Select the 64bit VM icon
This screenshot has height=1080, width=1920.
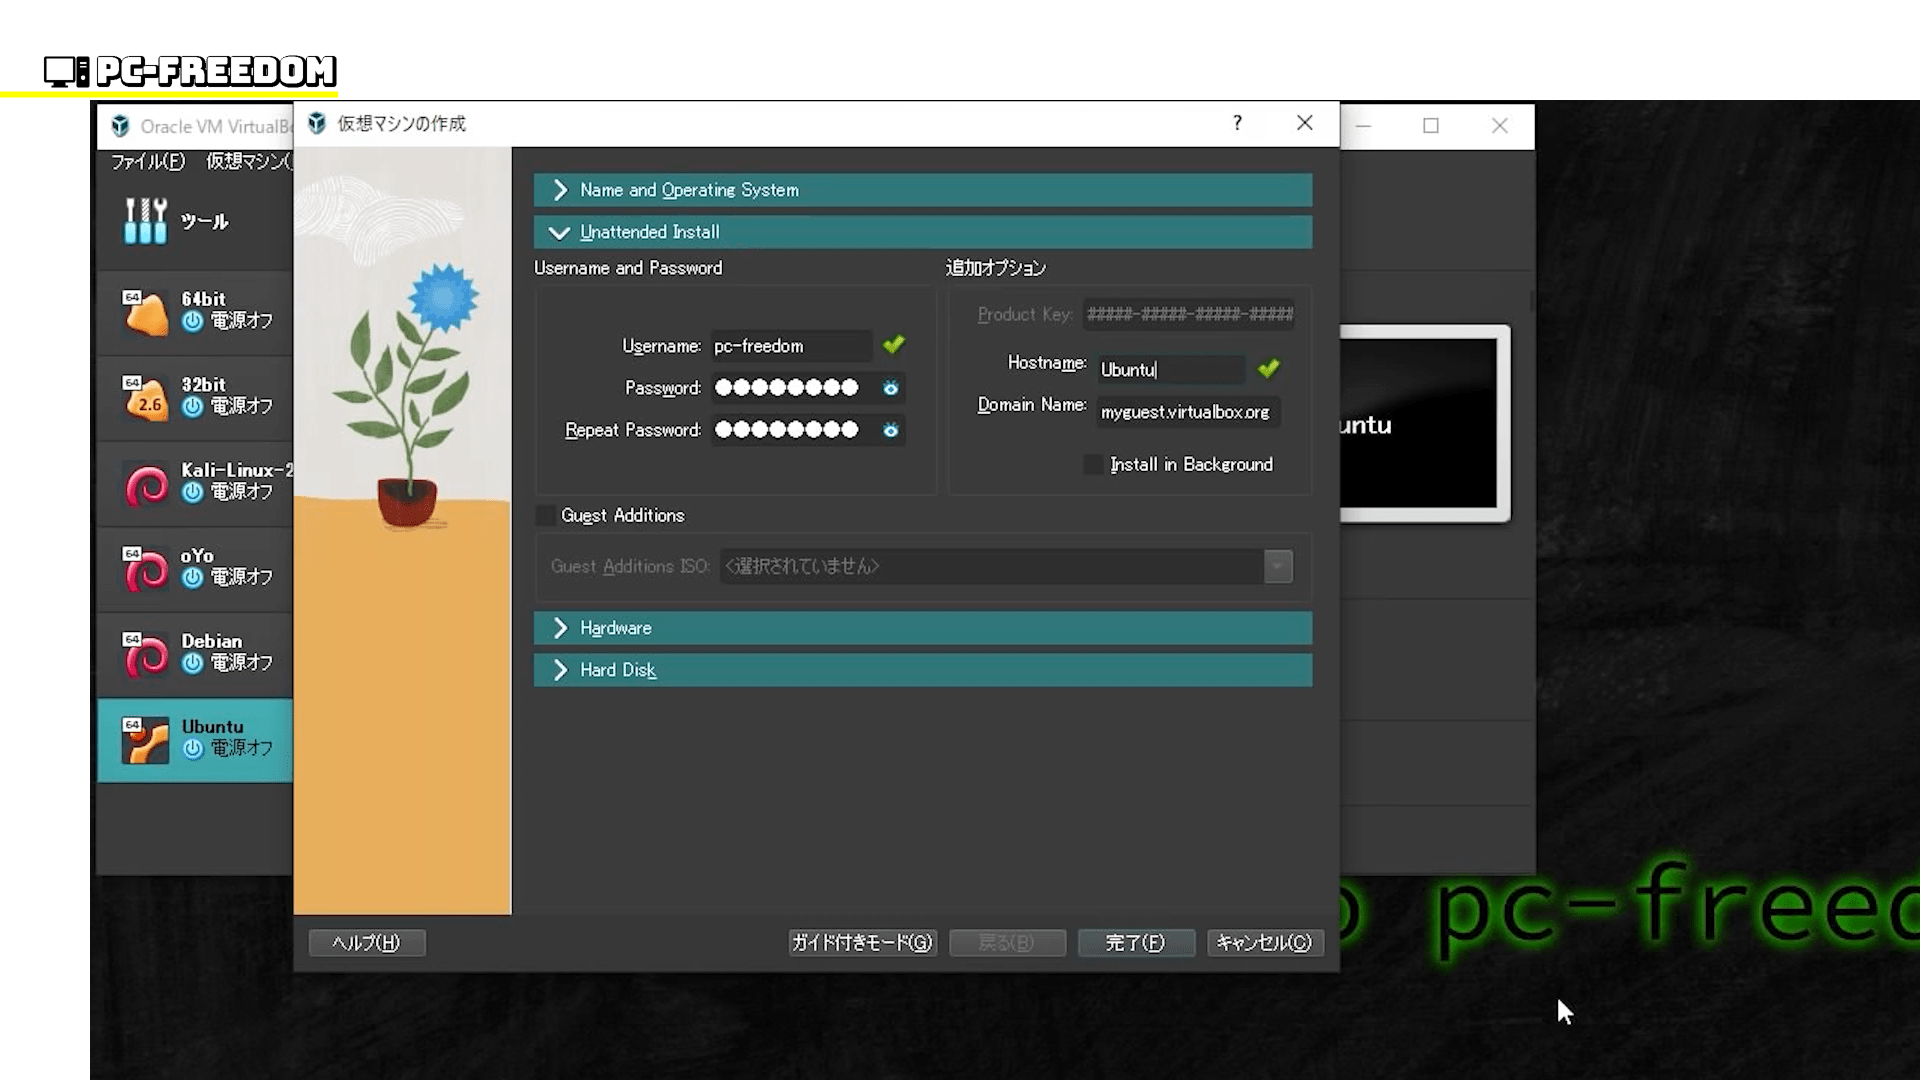(x=146, y=313)
